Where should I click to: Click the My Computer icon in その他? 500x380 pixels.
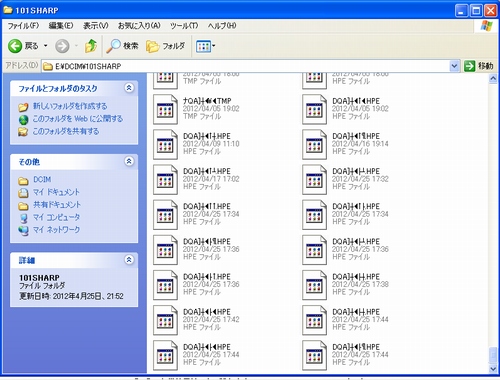24,218
